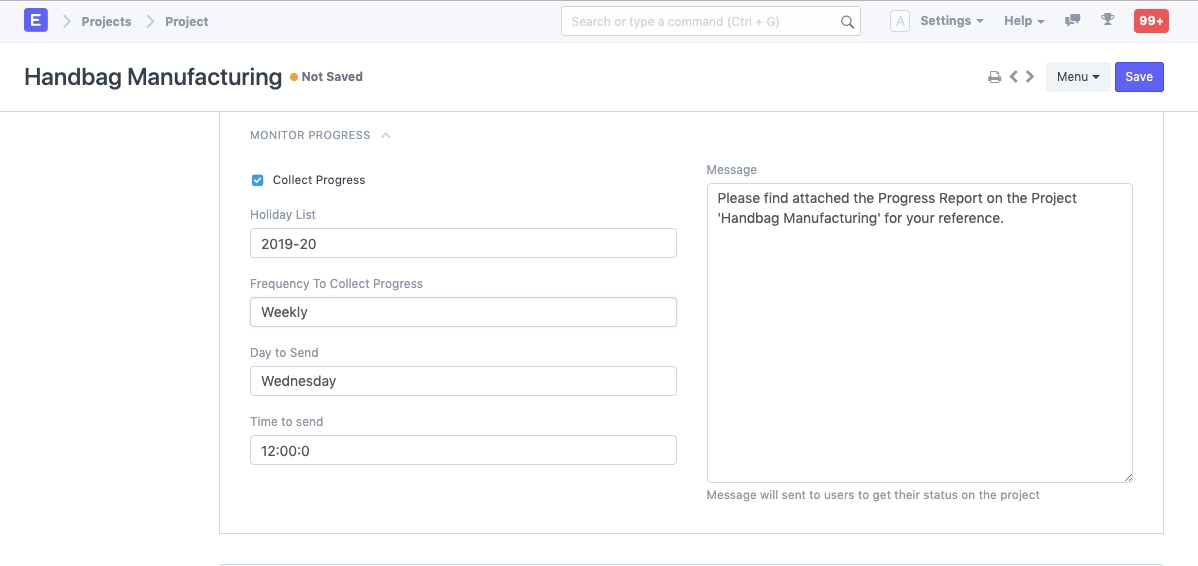Open the user avatar icon
1198x566 pixels.
[x=899, y=21]
